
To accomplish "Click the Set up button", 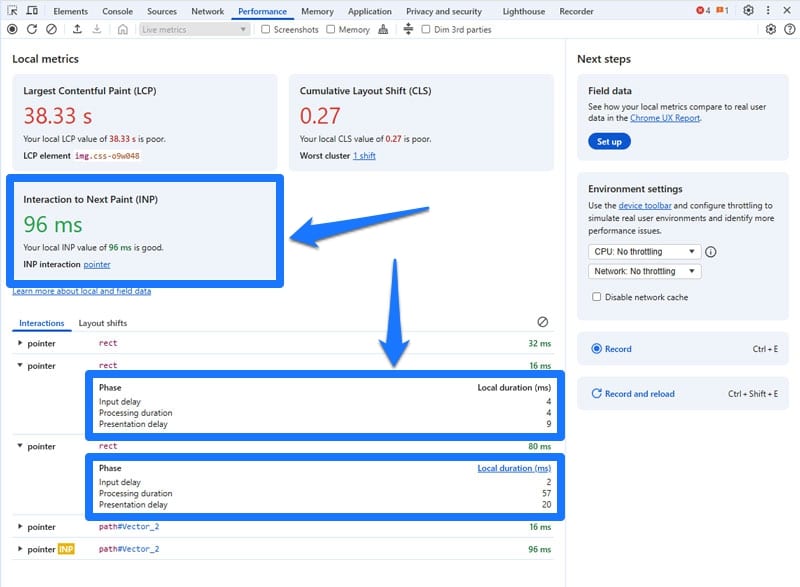I will coord(609,141).
